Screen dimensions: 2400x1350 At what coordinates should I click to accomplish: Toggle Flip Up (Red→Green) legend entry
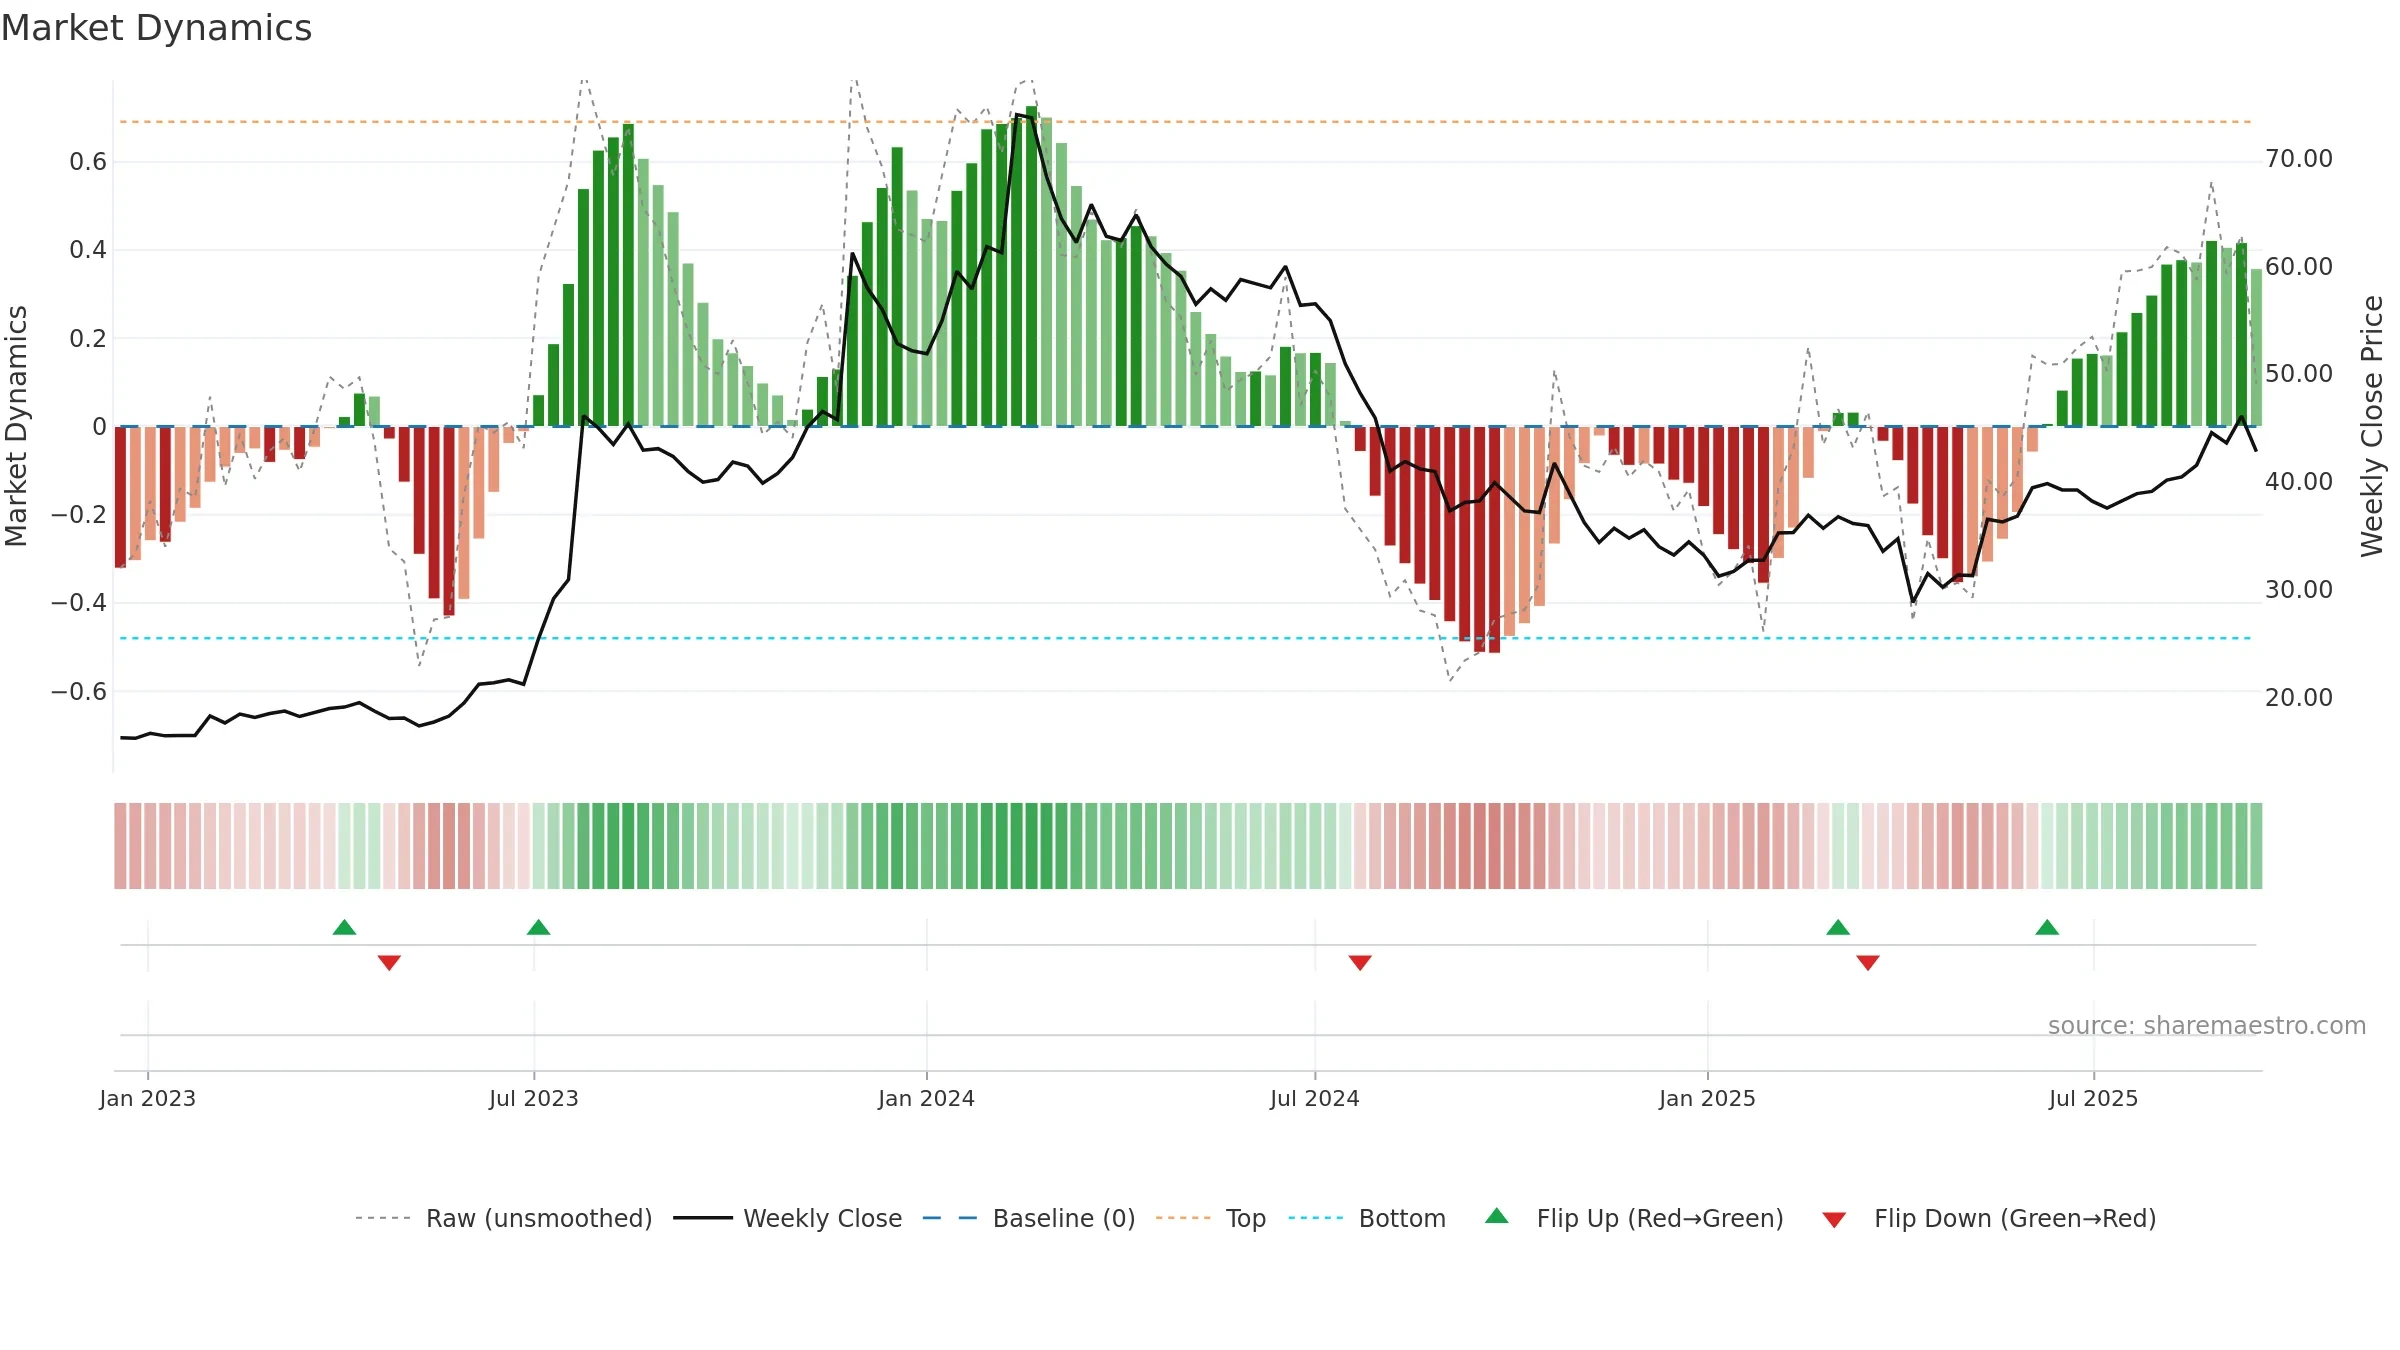pos(1634,1218)
